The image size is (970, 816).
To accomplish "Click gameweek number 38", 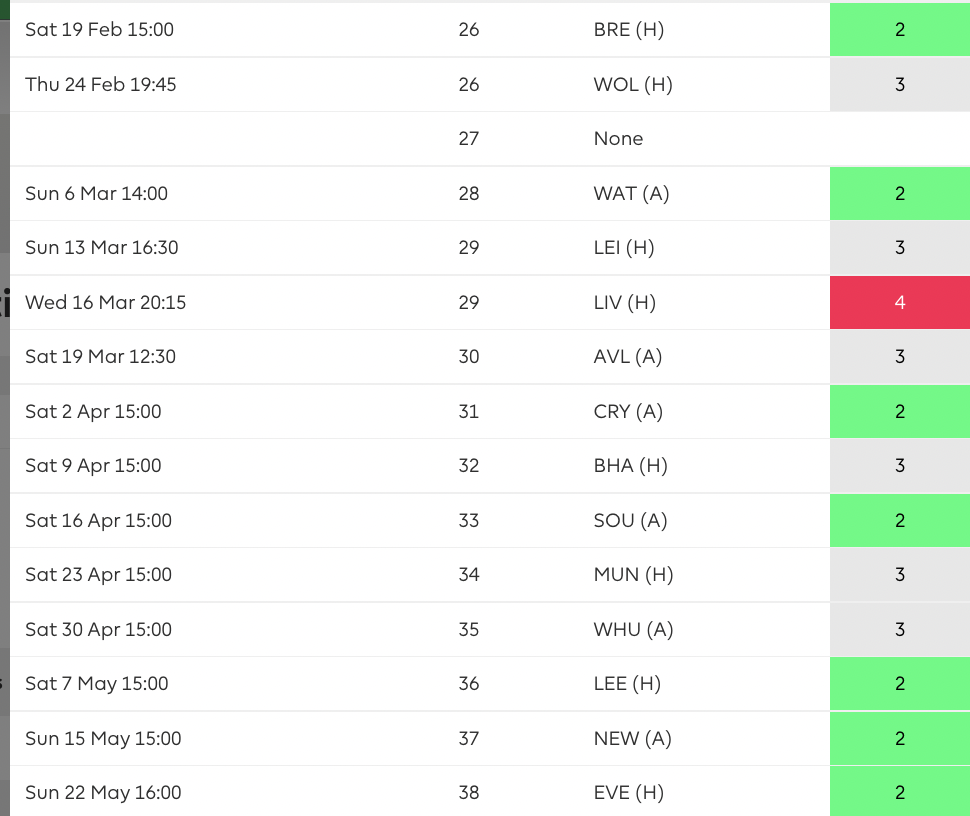I will 468,793.
